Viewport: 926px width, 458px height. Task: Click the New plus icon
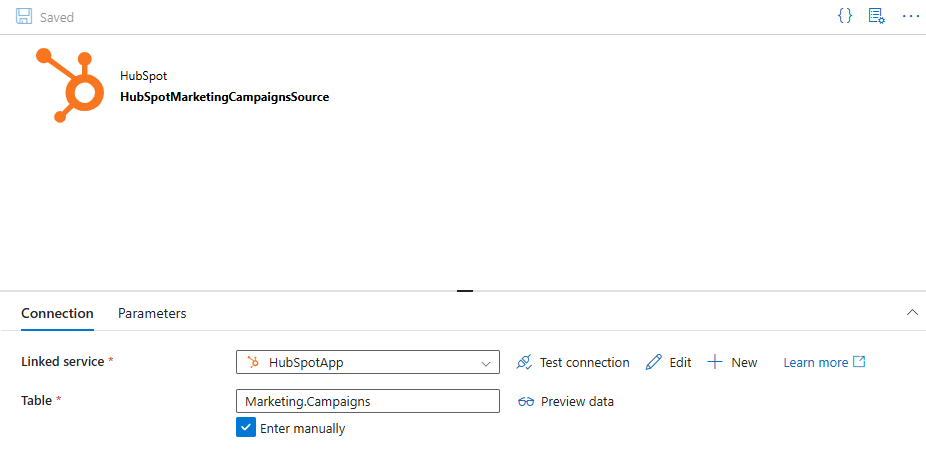coord(715,362)
